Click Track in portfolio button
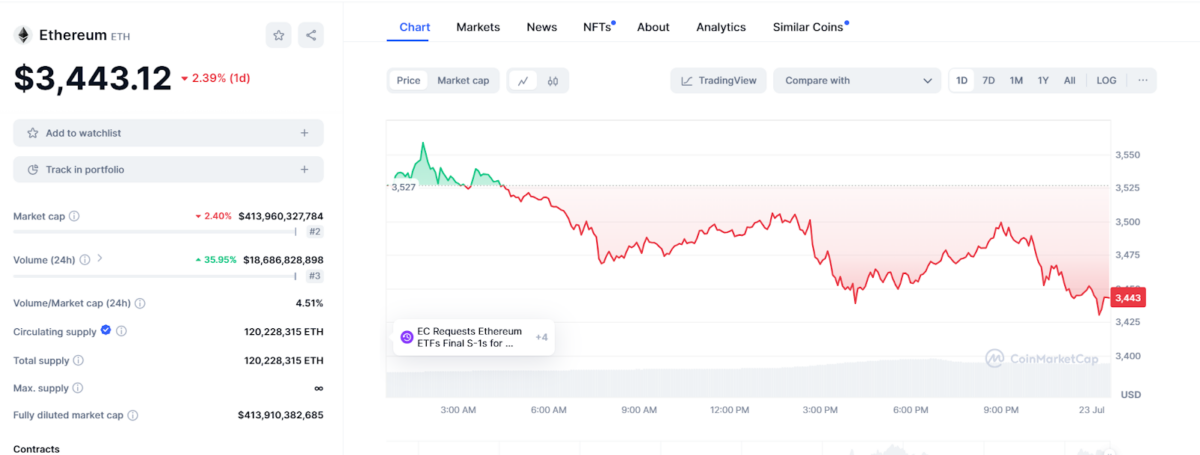The image size is (1200, 455). point(168,170)
